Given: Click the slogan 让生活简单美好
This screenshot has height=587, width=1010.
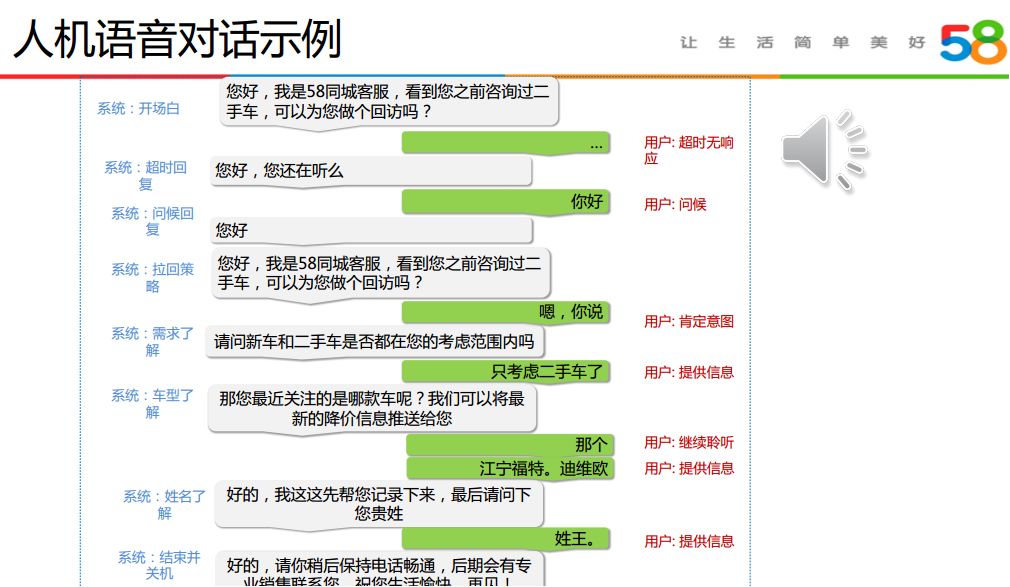Looking at the screenshot, I should coord(803,43).
